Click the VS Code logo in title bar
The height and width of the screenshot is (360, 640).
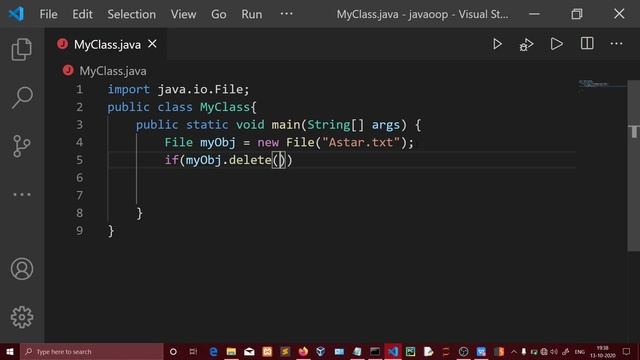coord(16,14)
